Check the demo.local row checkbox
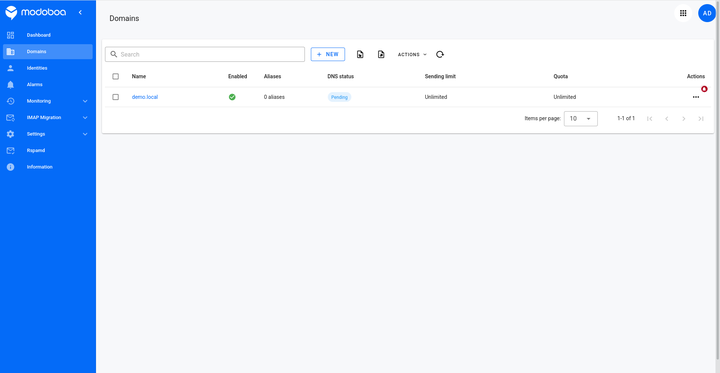Viewport: 720px width, 373px height. point(116,97)
